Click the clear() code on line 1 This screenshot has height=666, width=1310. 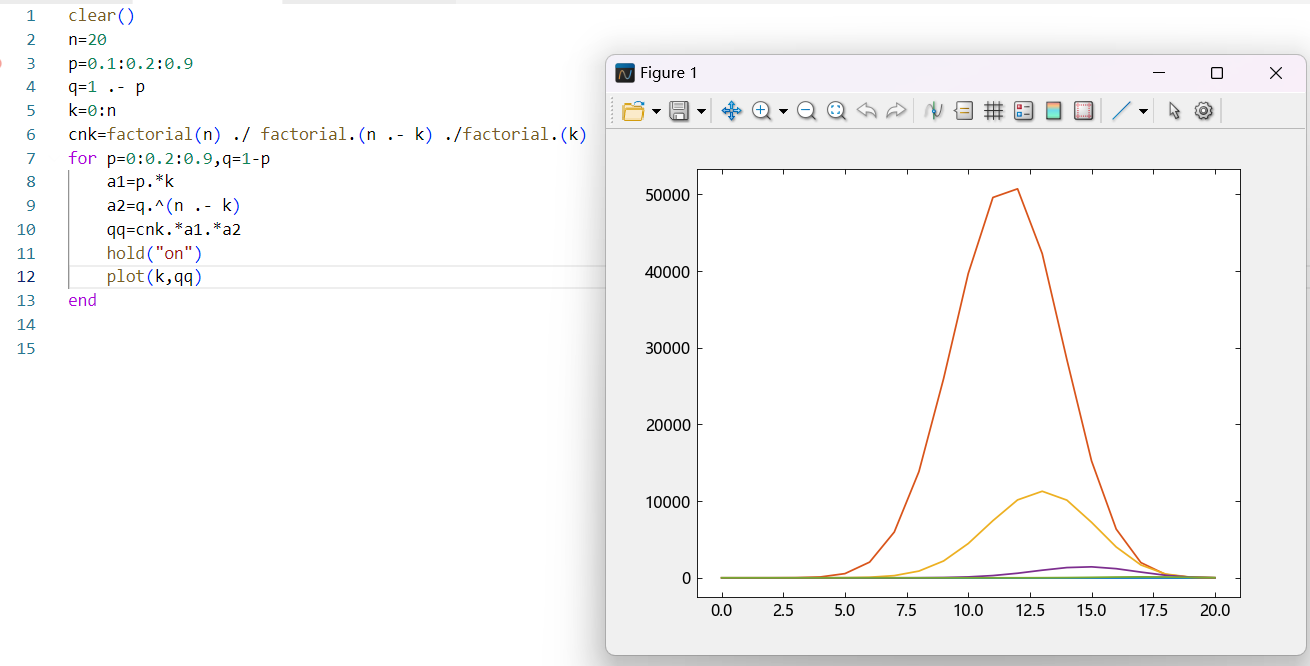click(102, 16)
